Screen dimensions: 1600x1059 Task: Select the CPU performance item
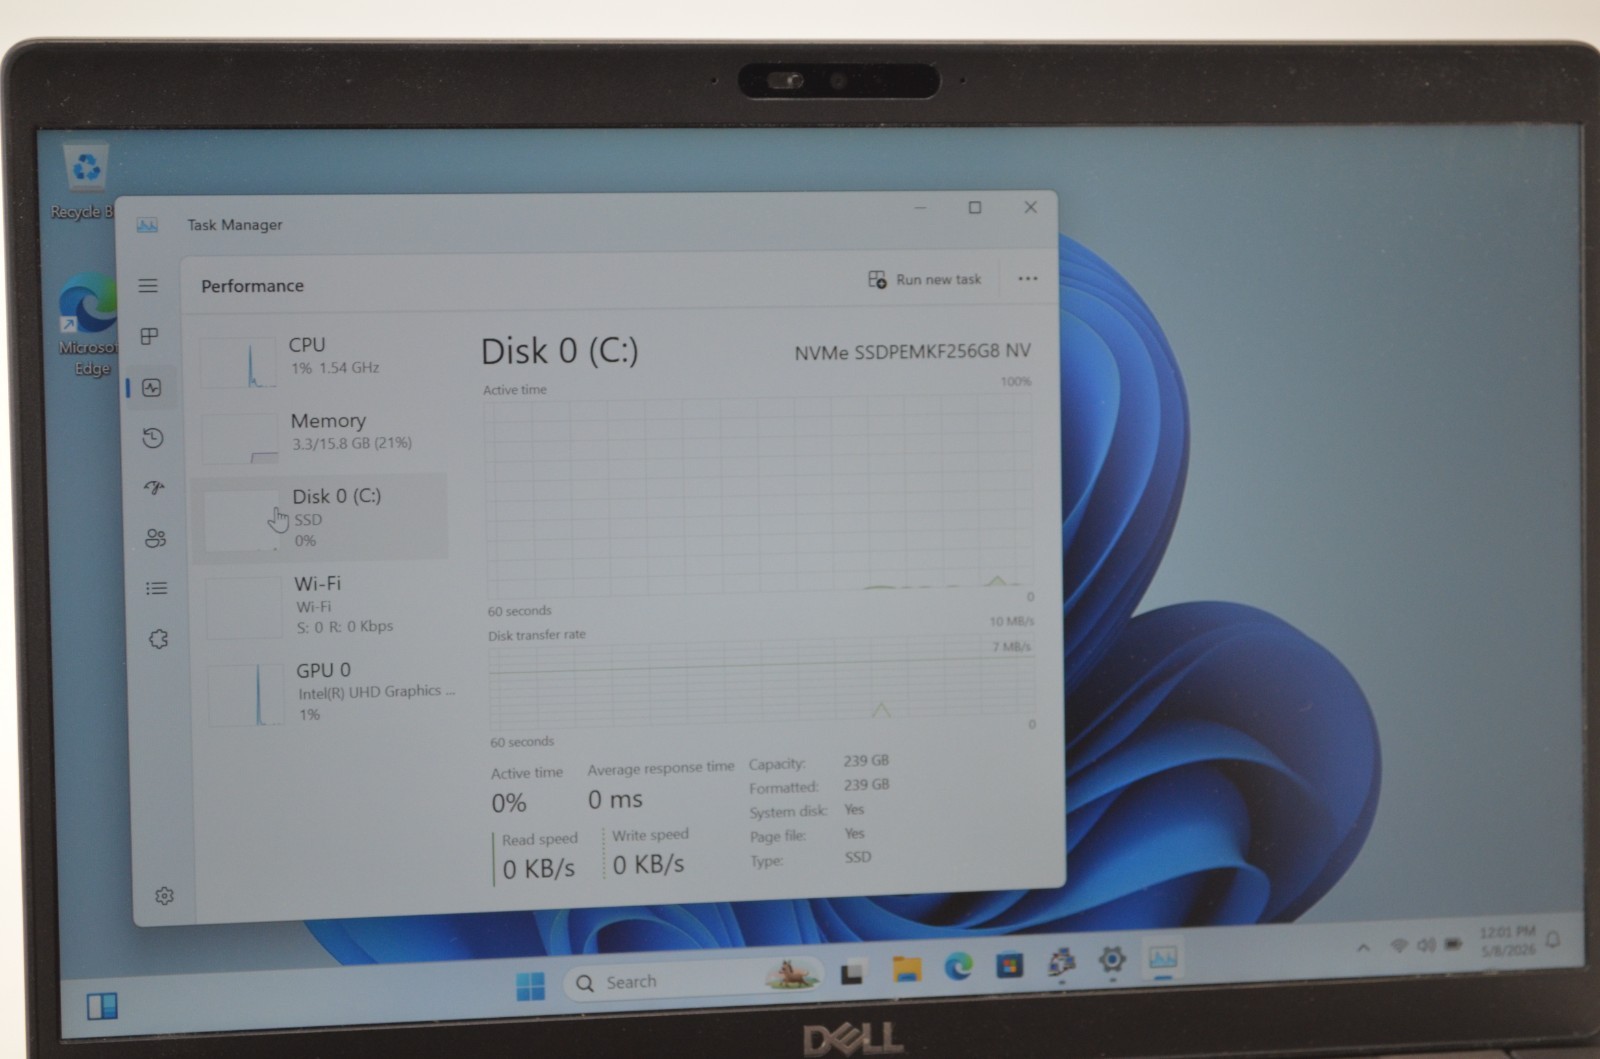click(x=320, y=360)
